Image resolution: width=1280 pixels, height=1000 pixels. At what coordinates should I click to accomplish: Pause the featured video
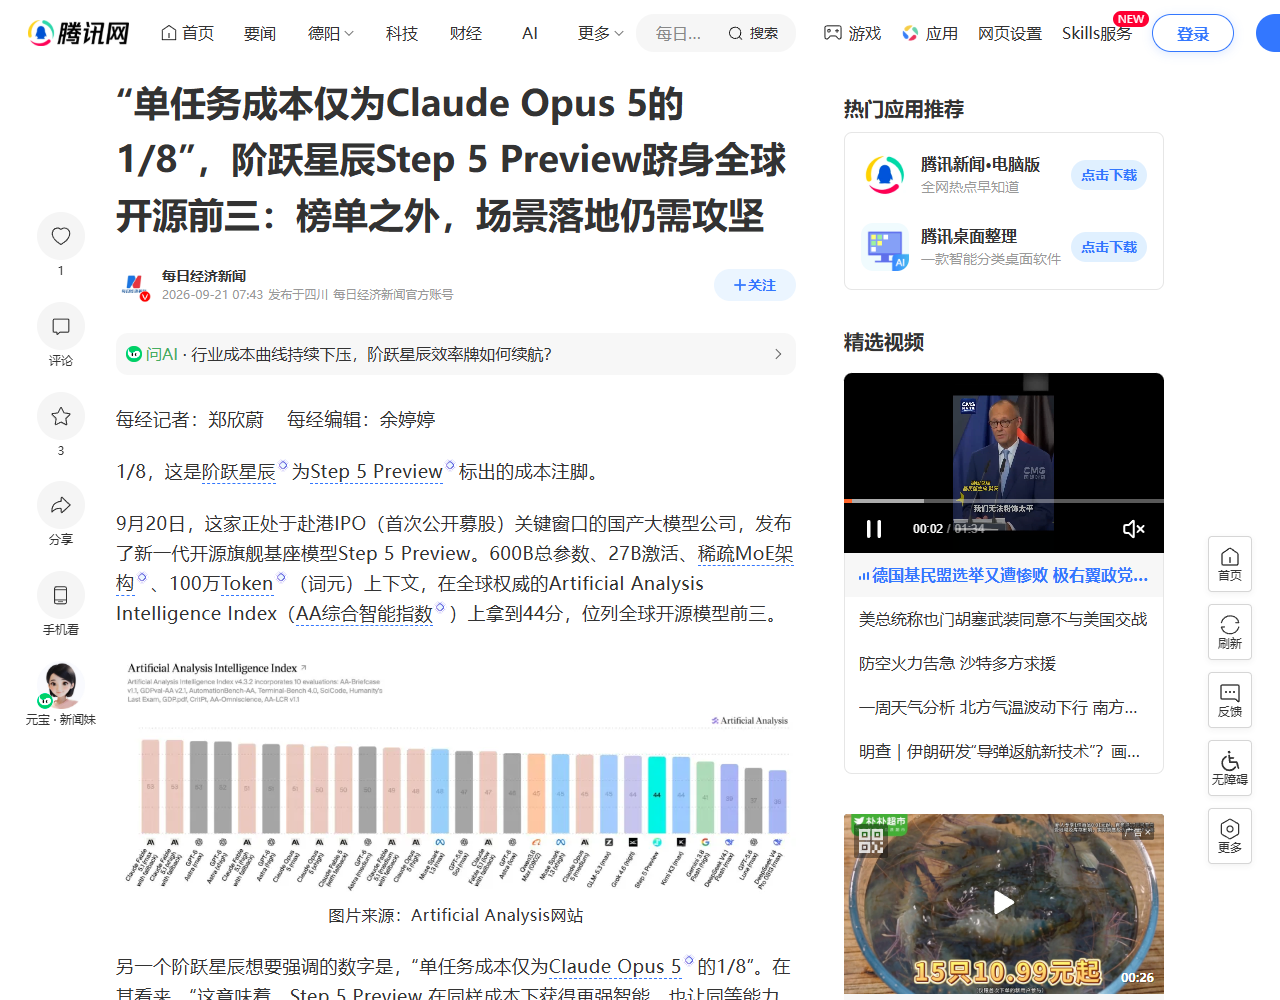click(874, 528)
